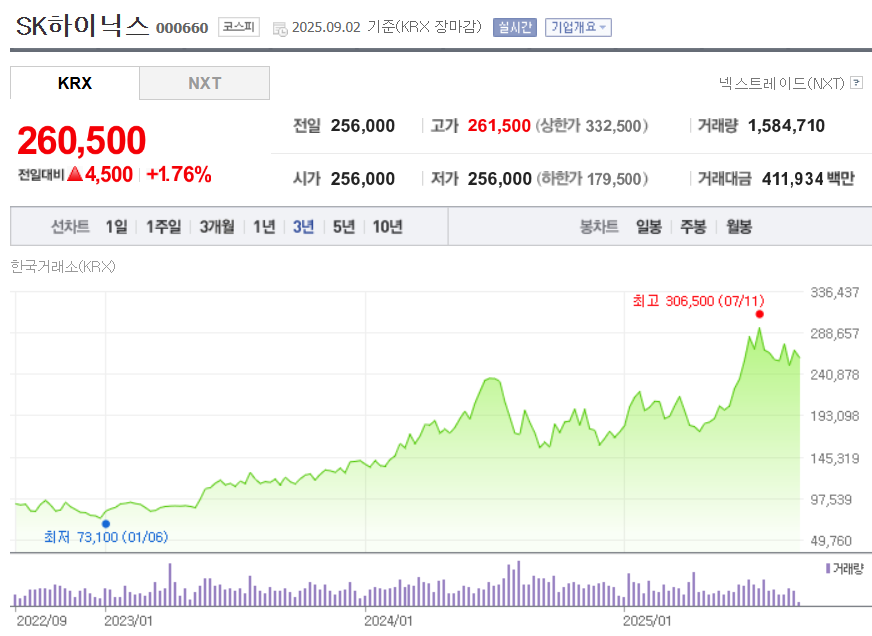
Task: Switch to the KRX tab
Action: tap(75, 83)
